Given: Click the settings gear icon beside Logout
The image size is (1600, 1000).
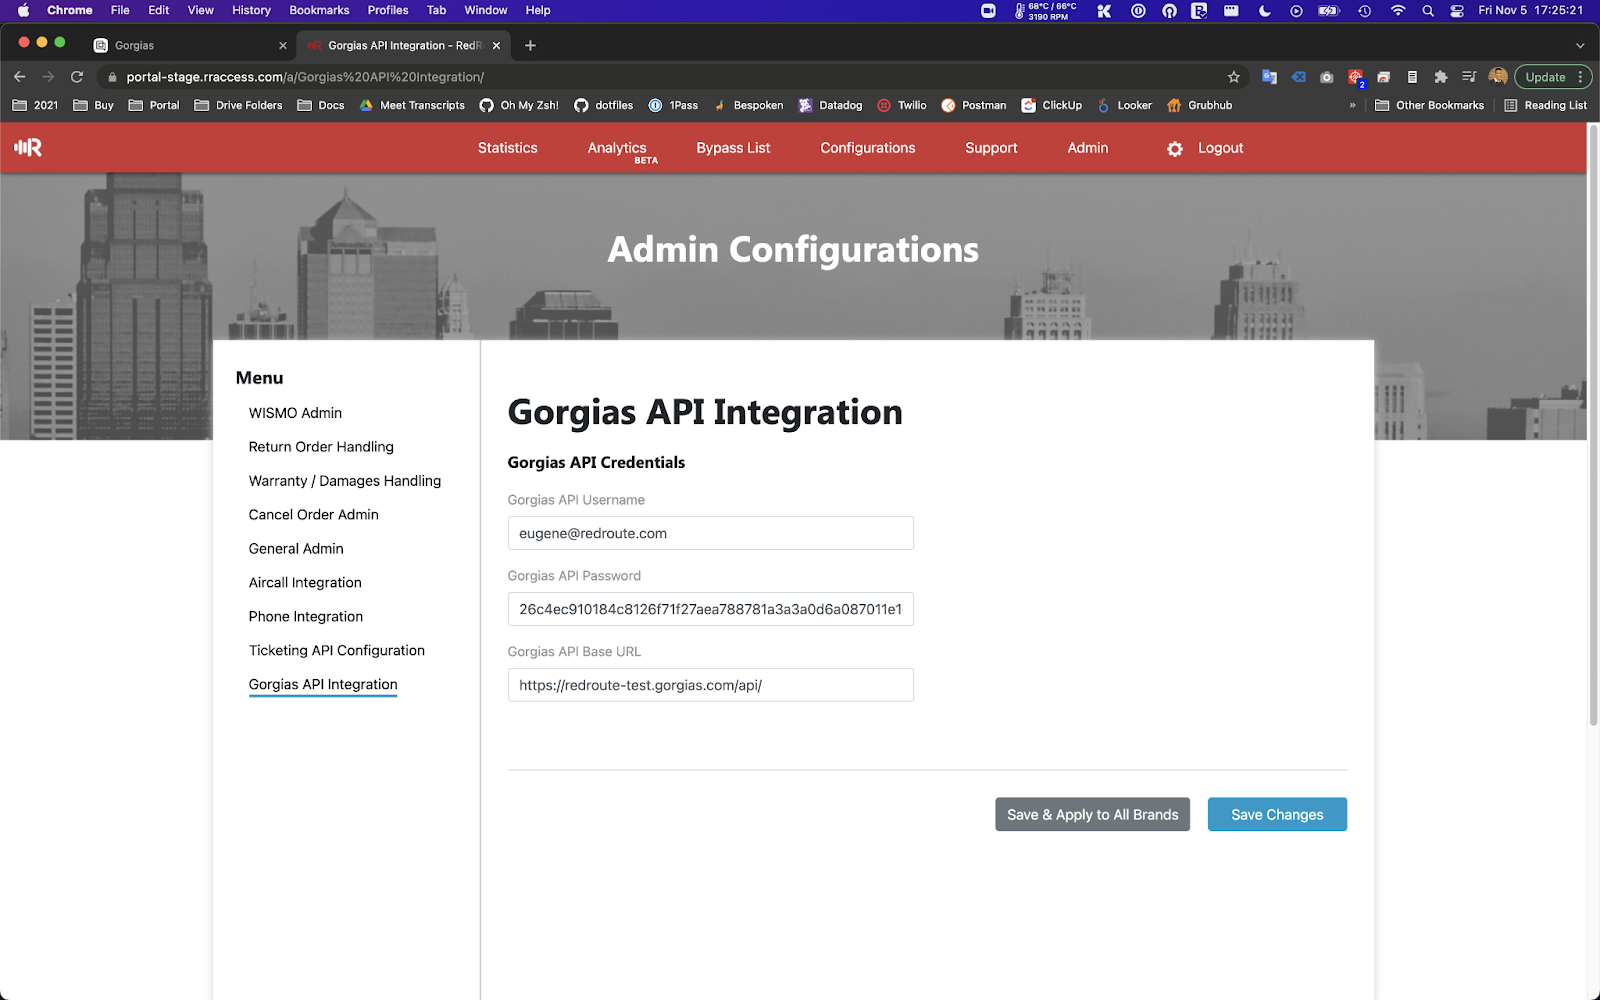Looking at the screenshot, I should coord(1175,149).
